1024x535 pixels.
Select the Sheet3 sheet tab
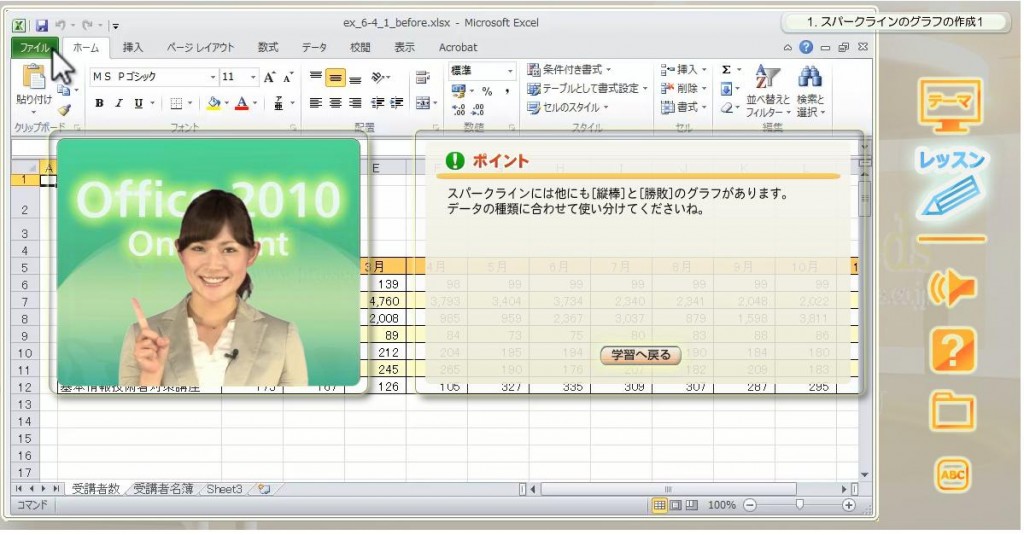(224, 489)
